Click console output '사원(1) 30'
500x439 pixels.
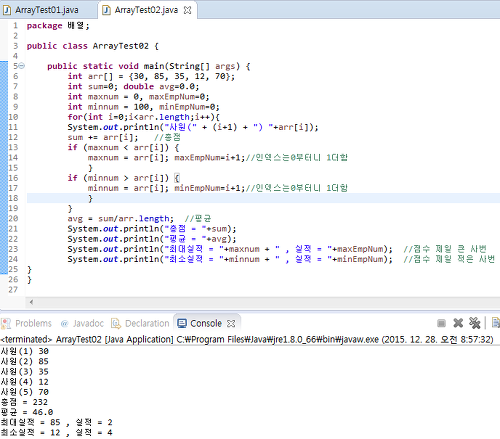(25, 351)
